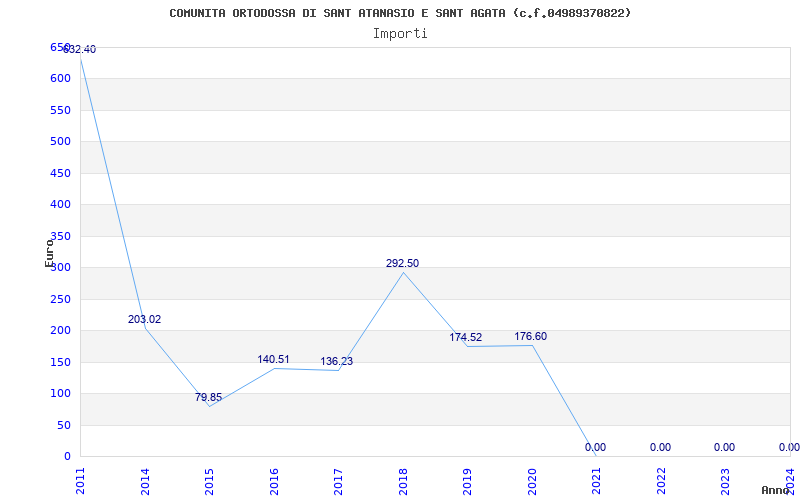The image size is (800, 500).
Task: Click the 600 y-axis tick label
Action: (60, 79)
